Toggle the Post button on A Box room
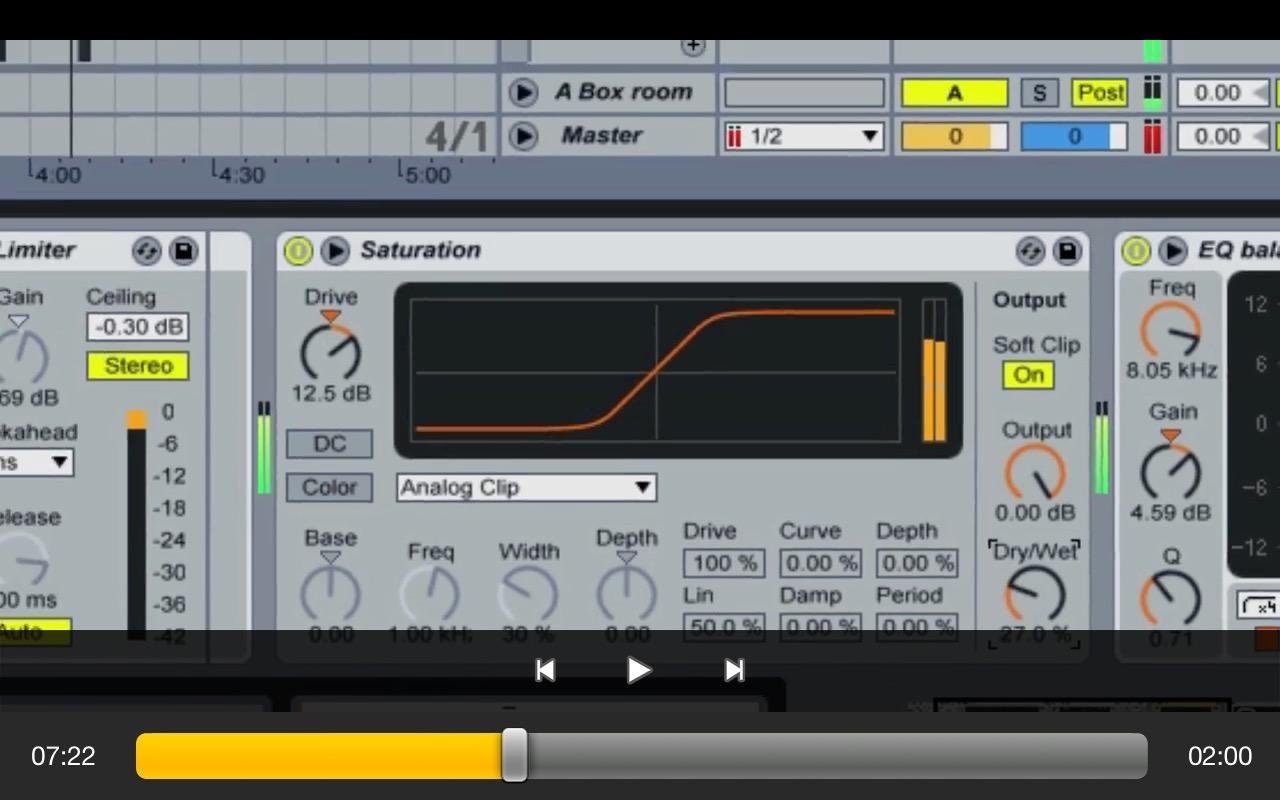Viewport: 1280px width, 800px height. point(1100,93)
